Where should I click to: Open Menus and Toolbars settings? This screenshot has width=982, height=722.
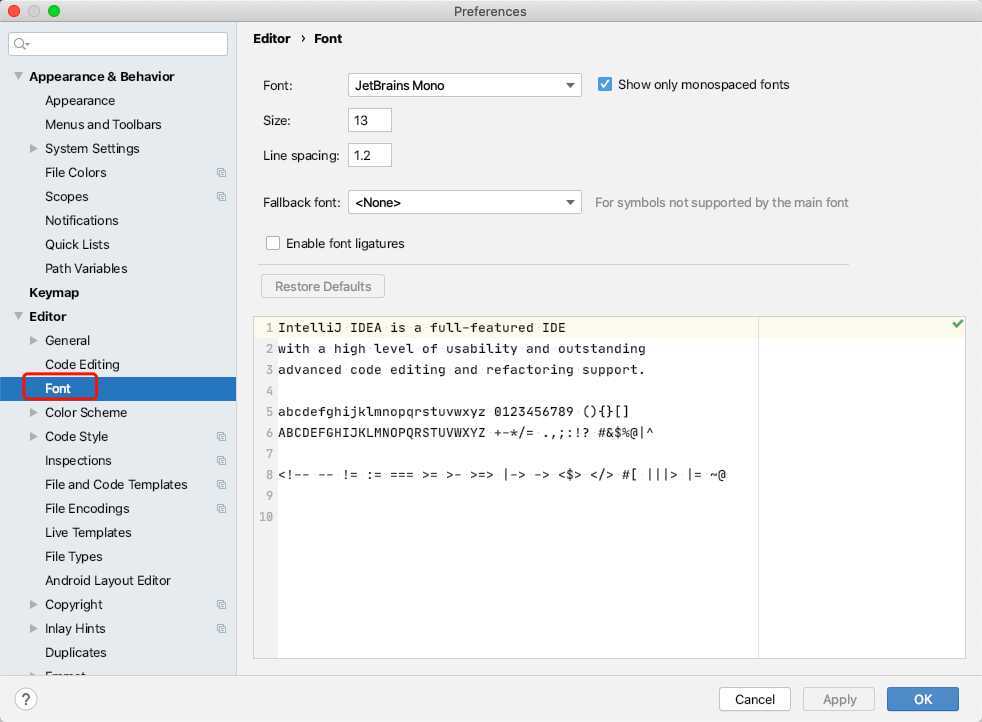pos(103,125)
